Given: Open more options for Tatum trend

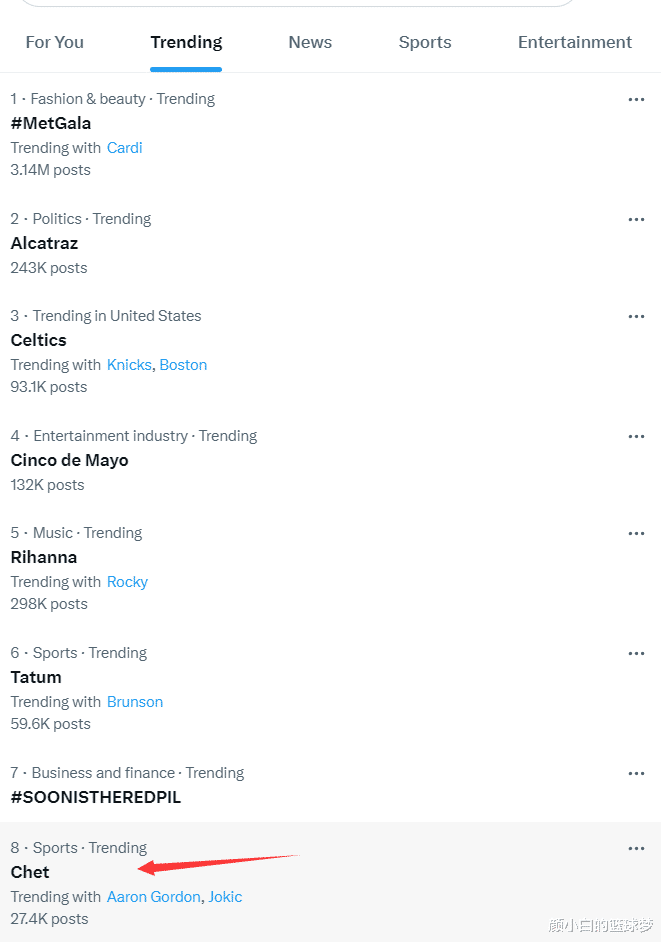Looking at the screenshot, I should pyautogui.click(x=636, y=653).
